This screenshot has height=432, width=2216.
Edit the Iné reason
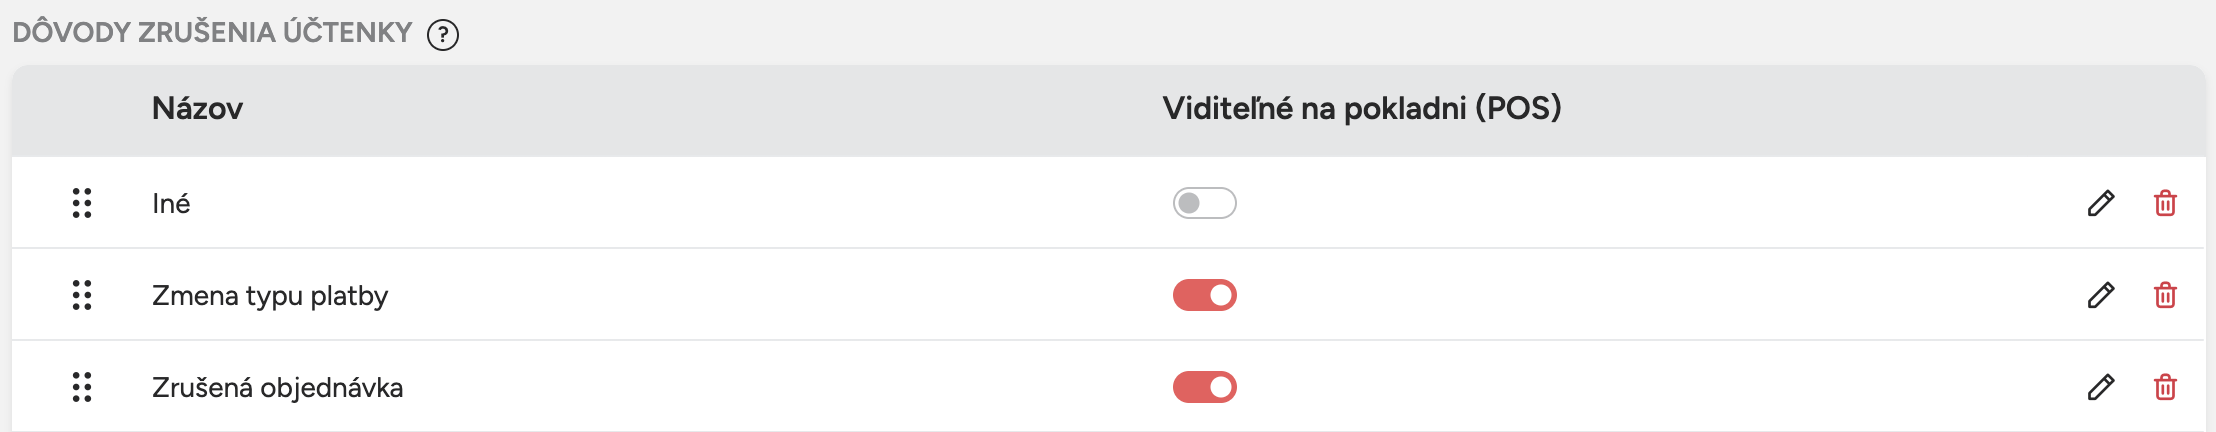2101,203
